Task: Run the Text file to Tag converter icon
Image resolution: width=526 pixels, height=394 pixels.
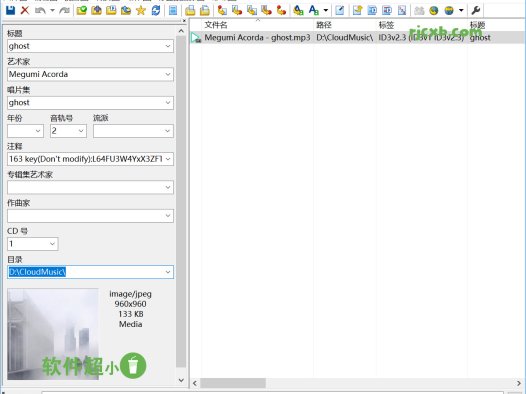Action: click(x=266, y=10)
